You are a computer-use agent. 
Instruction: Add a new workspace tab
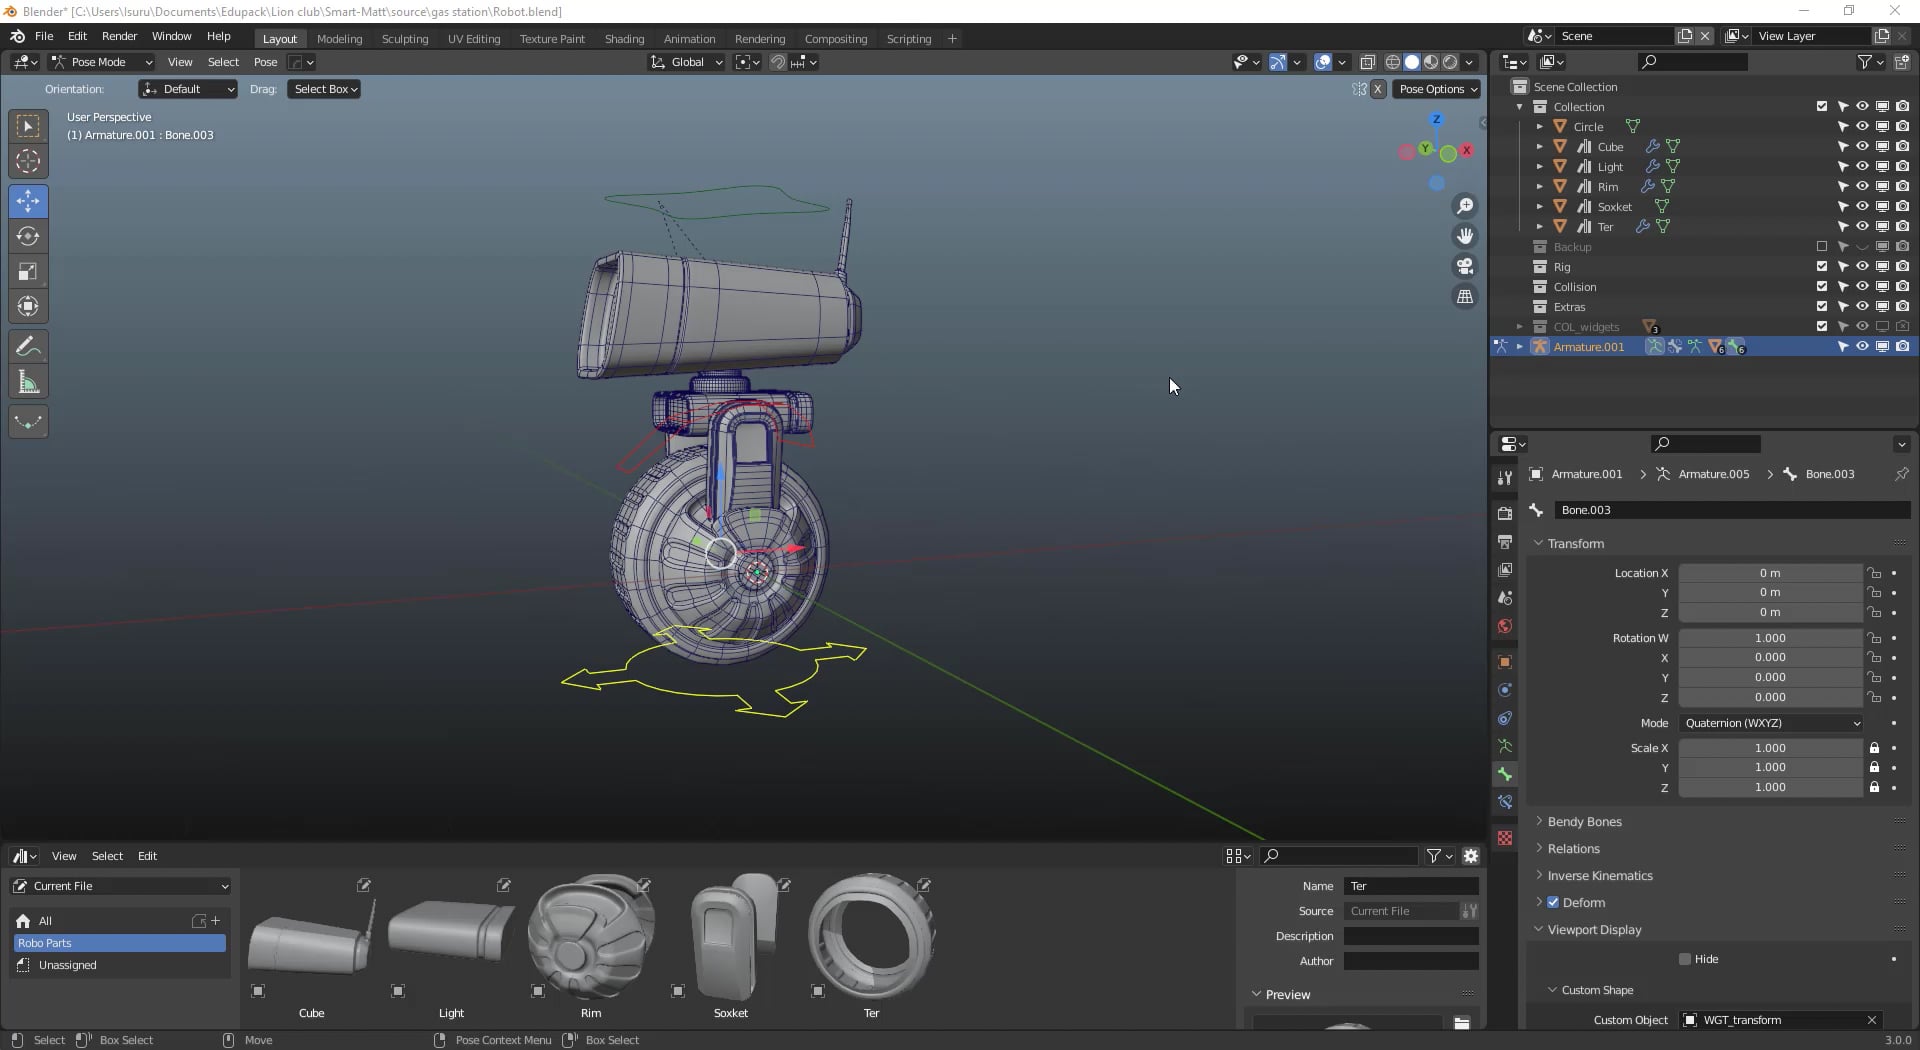coord(952,39)
